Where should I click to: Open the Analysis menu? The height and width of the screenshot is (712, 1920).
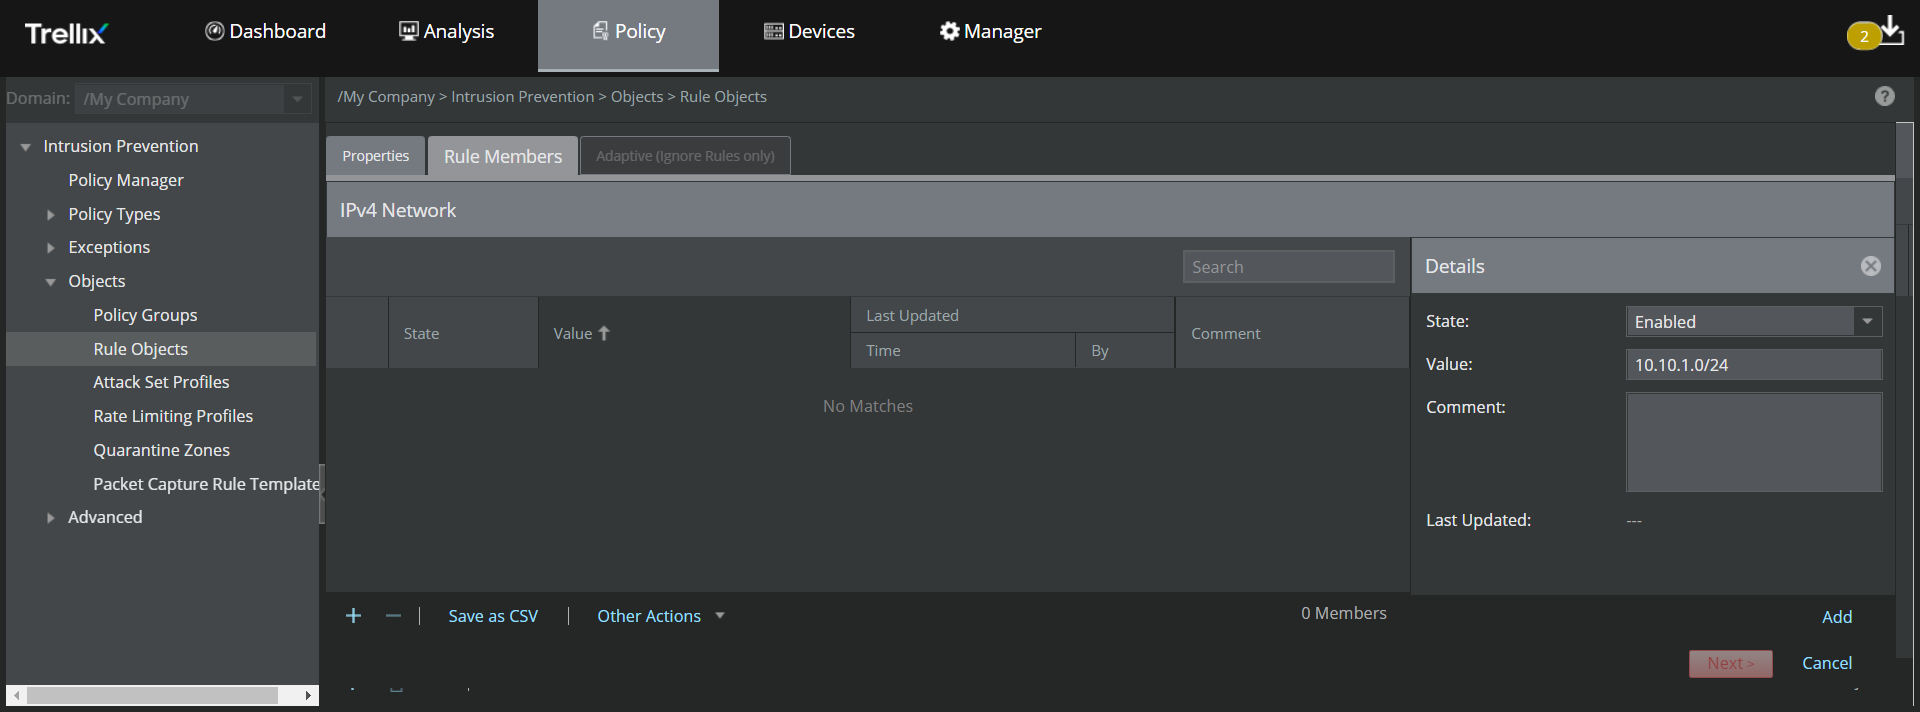447,31
